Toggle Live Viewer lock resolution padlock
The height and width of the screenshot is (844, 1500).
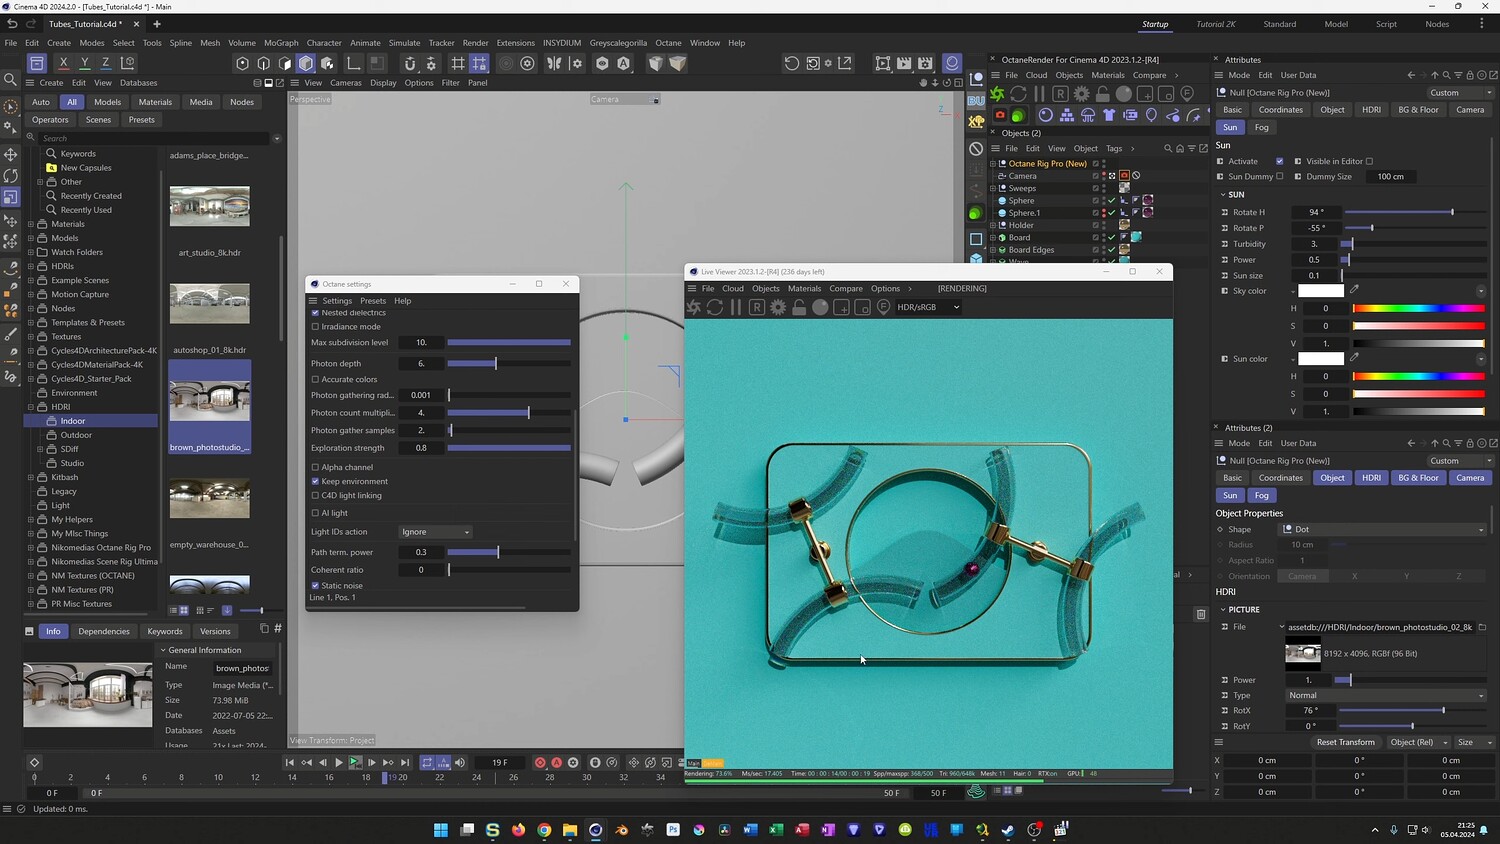coord(799,307)
